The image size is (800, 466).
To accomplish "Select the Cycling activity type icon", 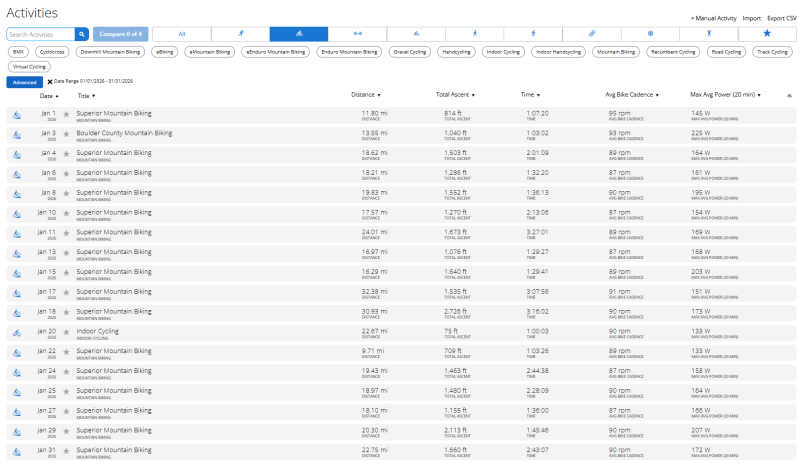I will [x=299, y=34].
